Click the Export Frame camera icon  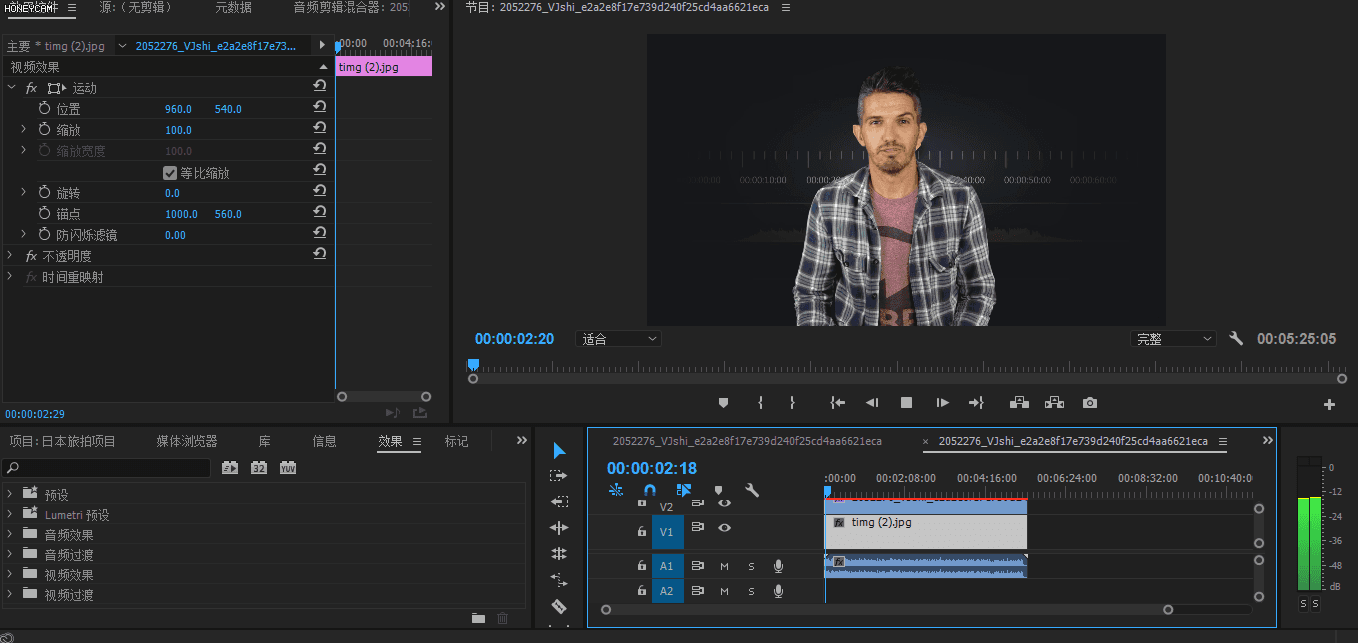click(x=1090, y=403)
